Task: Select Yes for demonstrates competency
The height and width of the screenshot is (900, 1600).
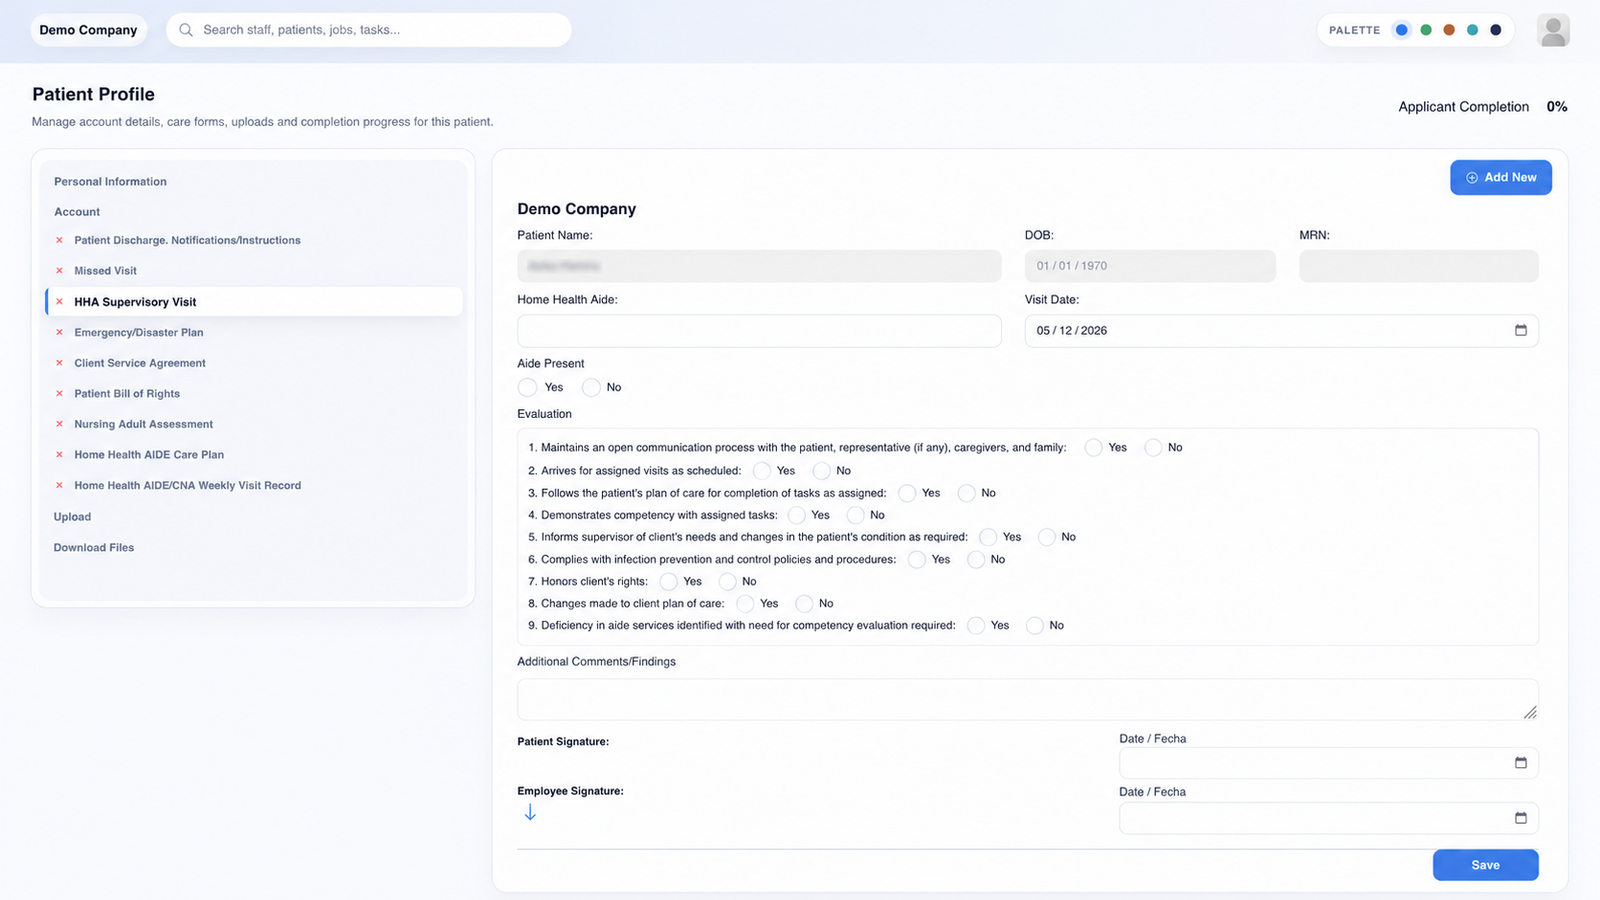Action: coord(796,515)
